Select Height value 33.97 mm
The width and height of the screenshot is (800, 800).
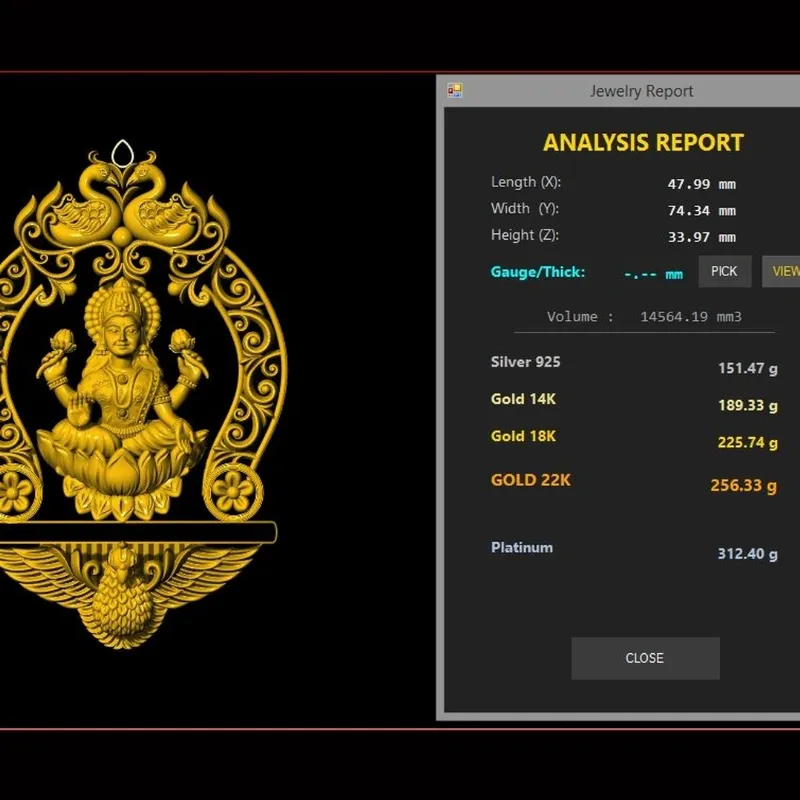(x=702, y=237)
